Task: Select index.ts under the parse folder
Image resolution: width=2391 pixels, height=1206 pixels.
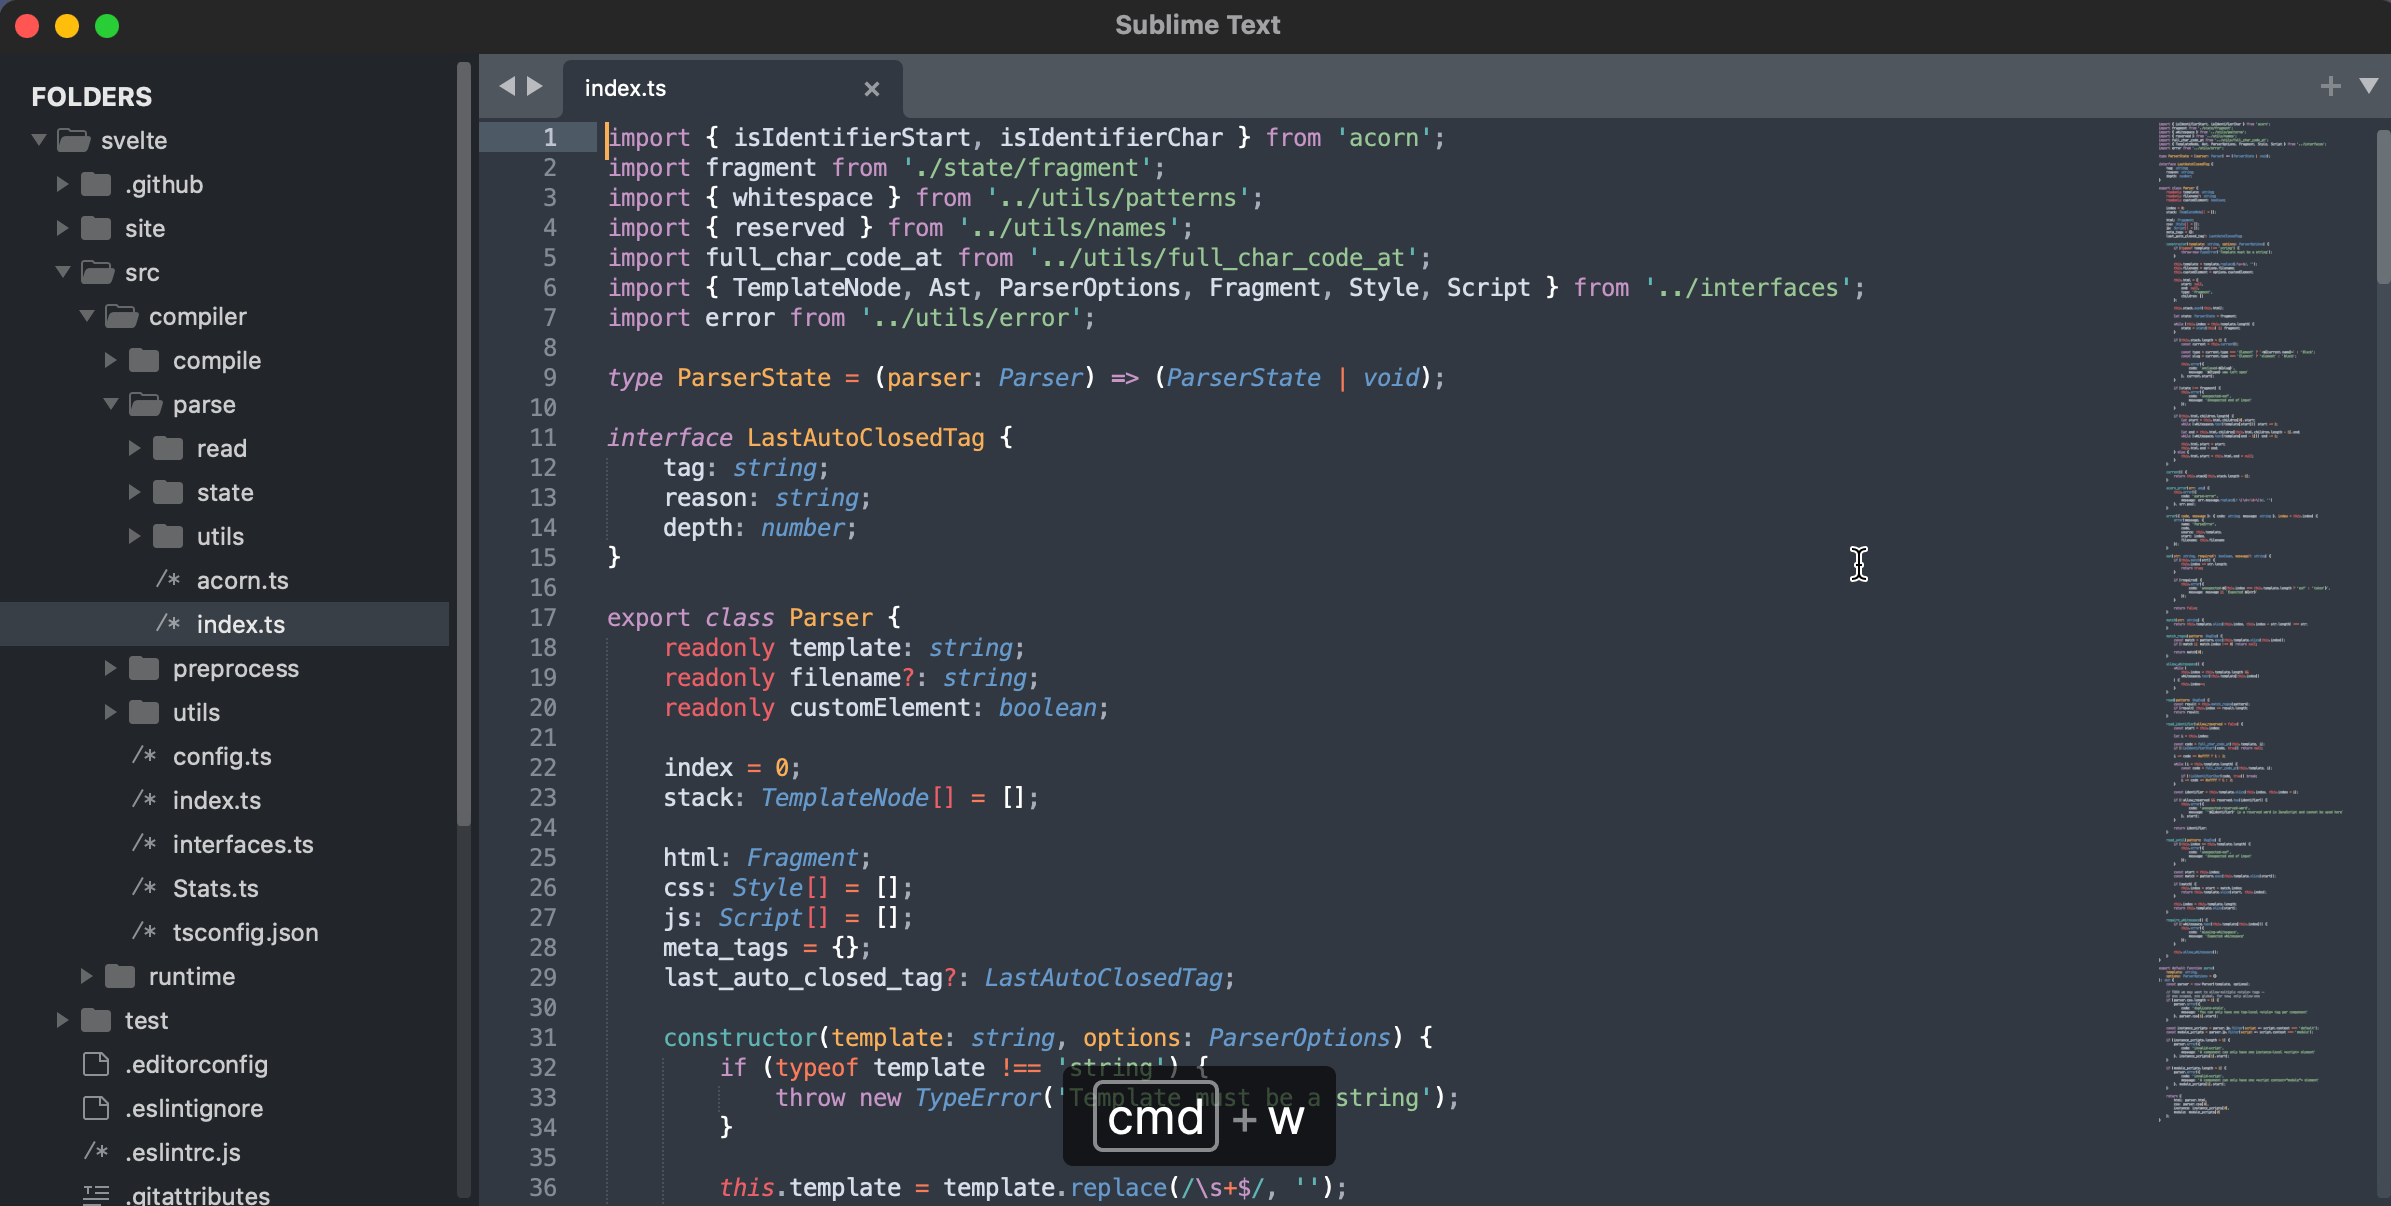Action: 241,624
